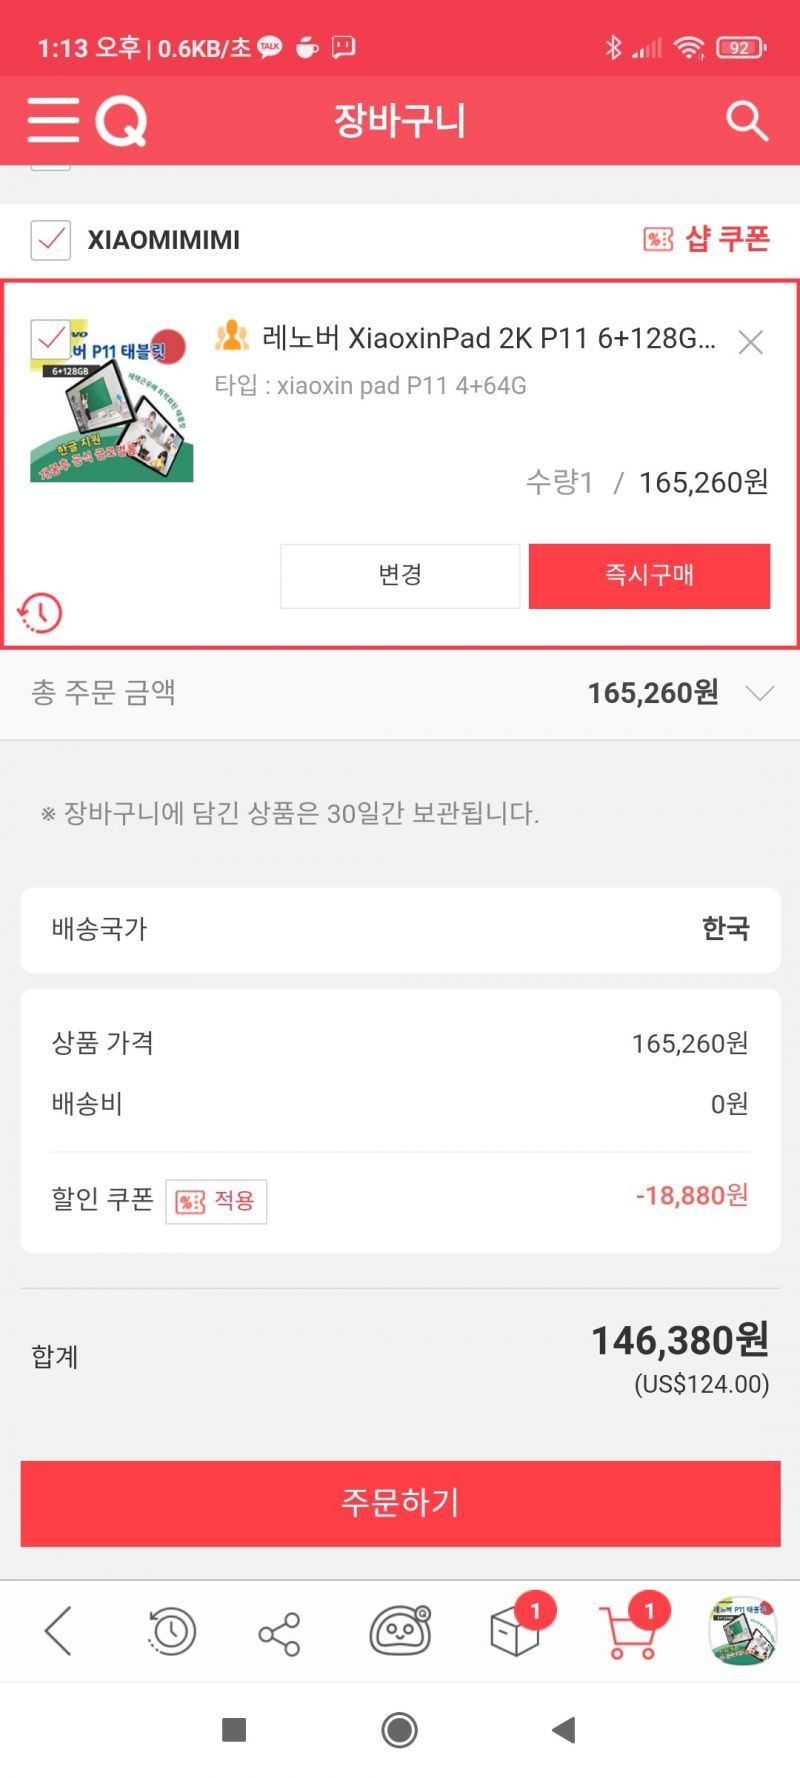Screen dimensions: 800x1778
Task: Click the 변경 button
Action: 400,575
